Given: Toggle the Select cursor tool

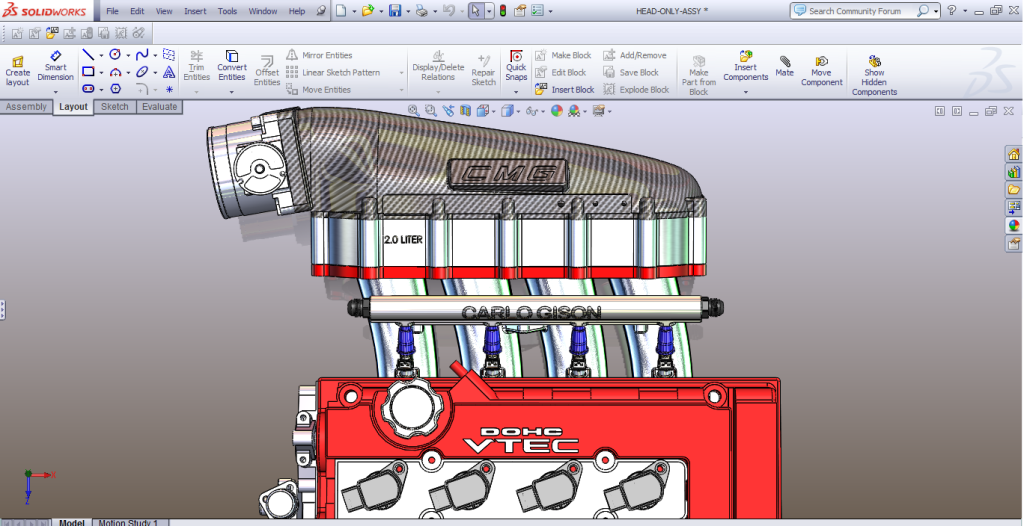Looking at the screenshot, I should [x=476, y=11].
